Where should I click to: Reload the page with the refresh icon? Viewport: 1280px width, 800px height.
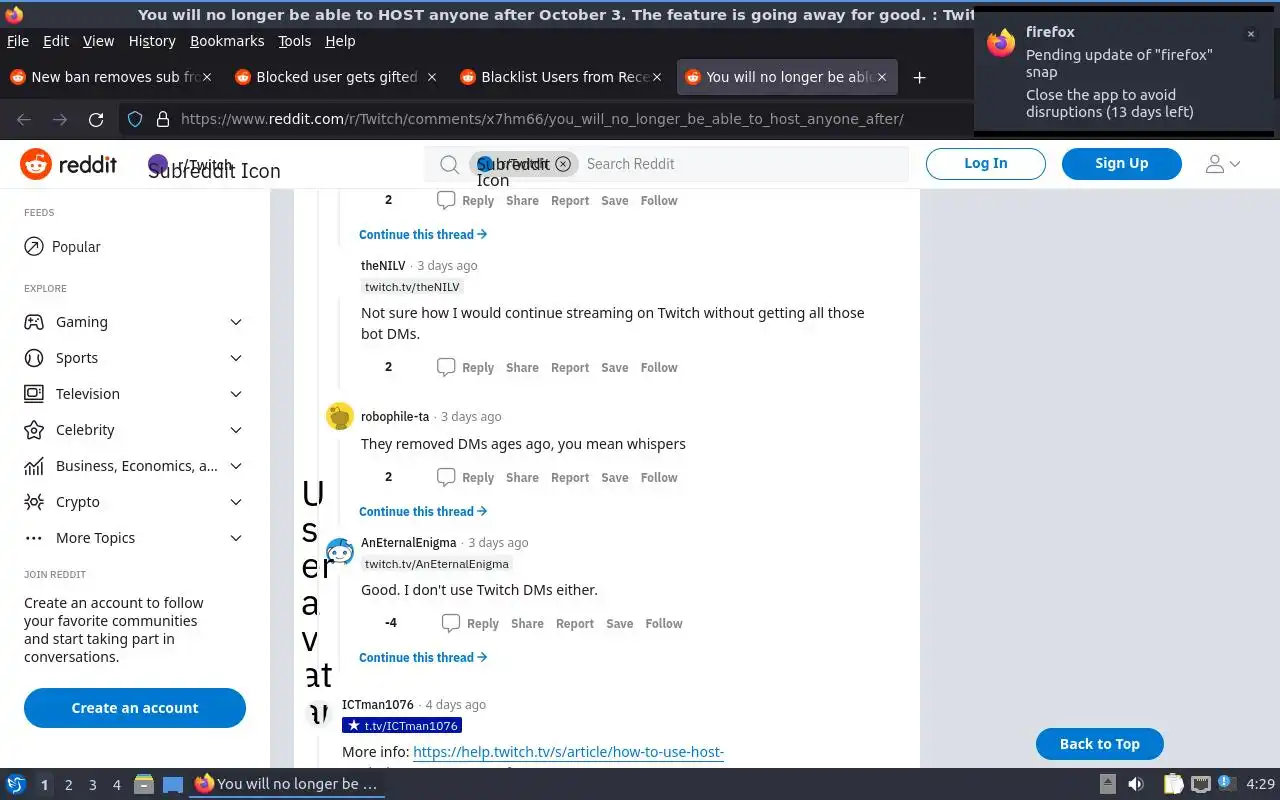point(96,119)
